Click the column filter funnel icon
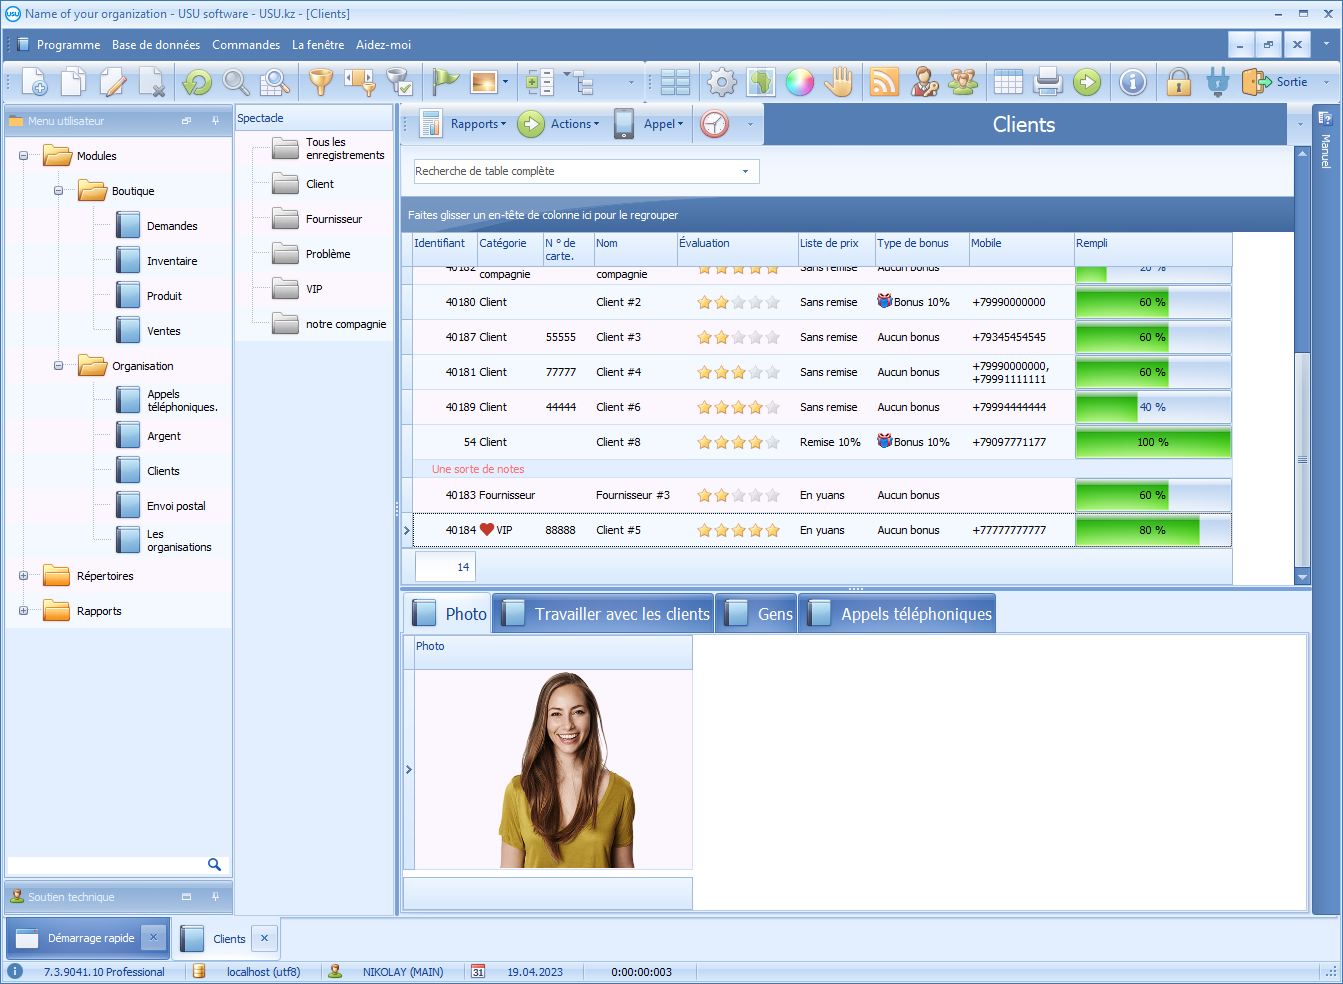 (359, 82)
